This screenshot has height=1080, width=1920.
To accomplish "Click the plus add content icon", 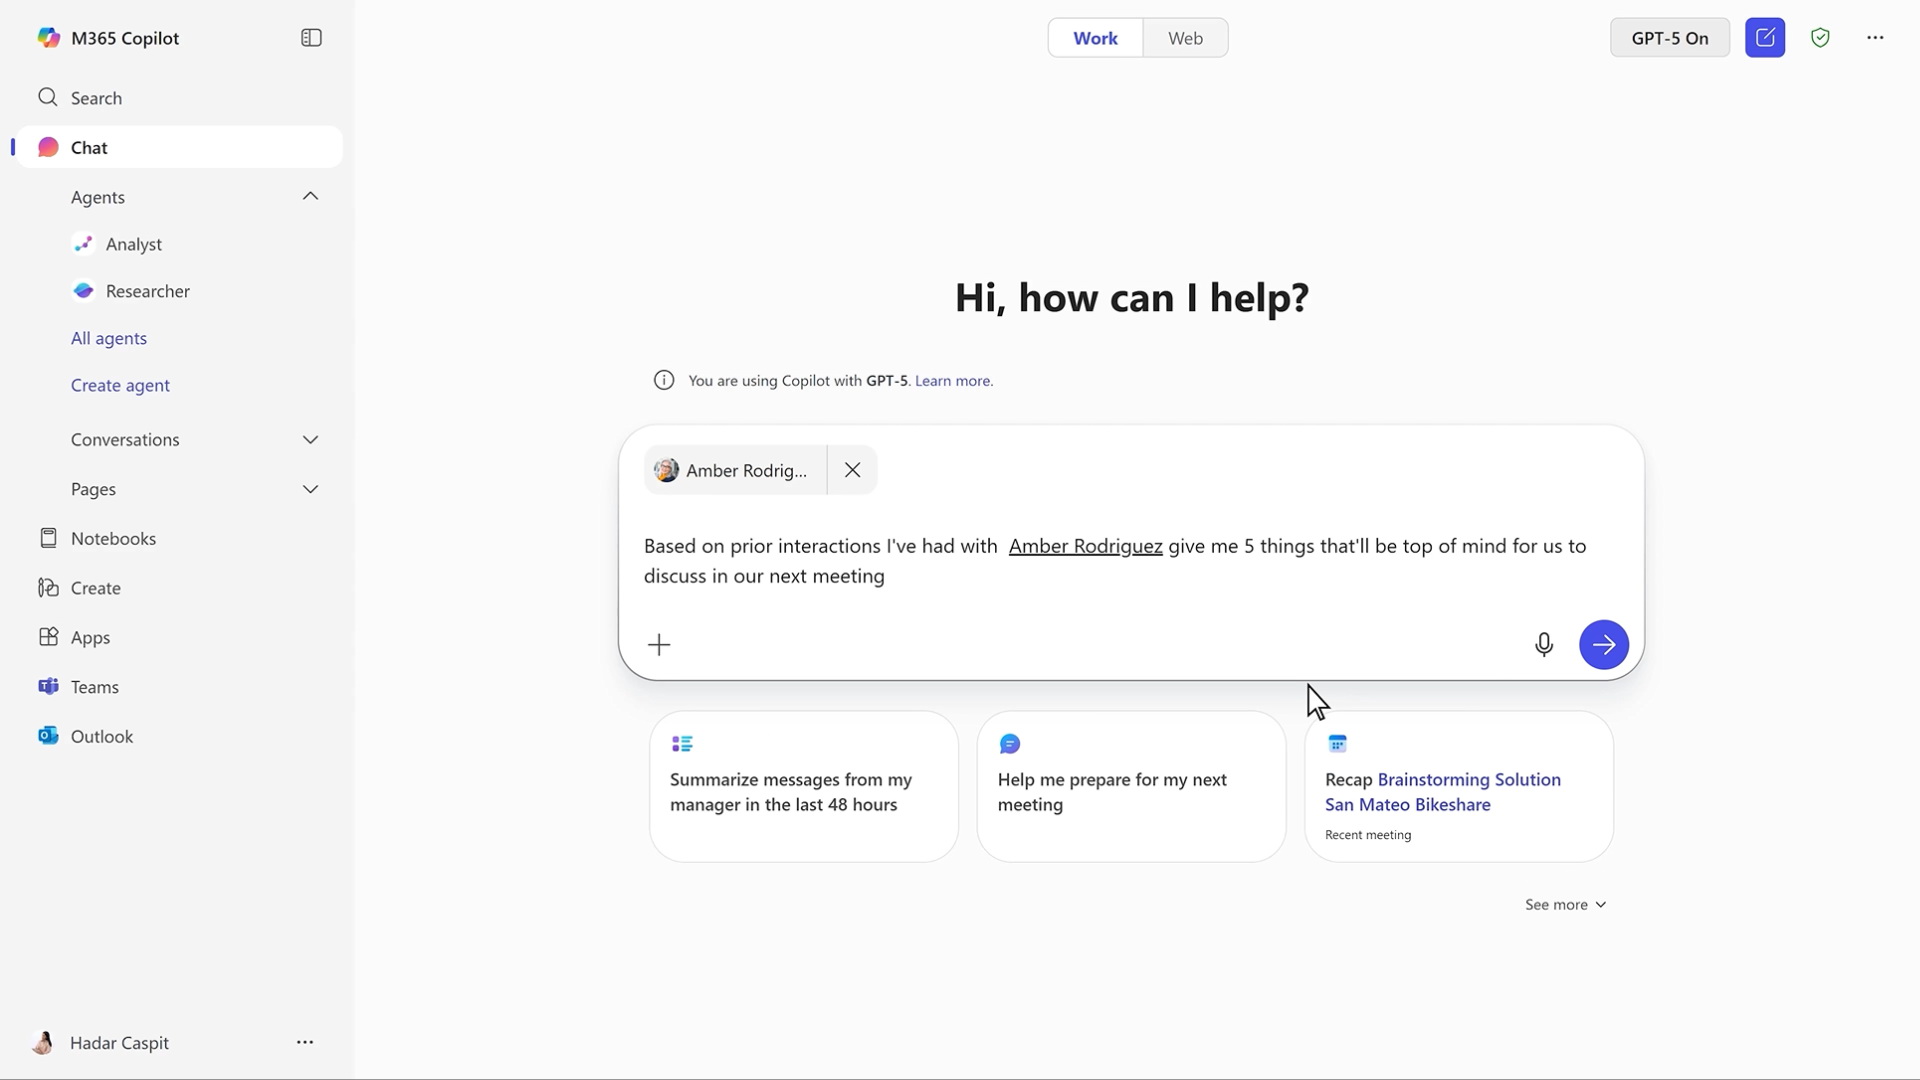I will 659,645.
